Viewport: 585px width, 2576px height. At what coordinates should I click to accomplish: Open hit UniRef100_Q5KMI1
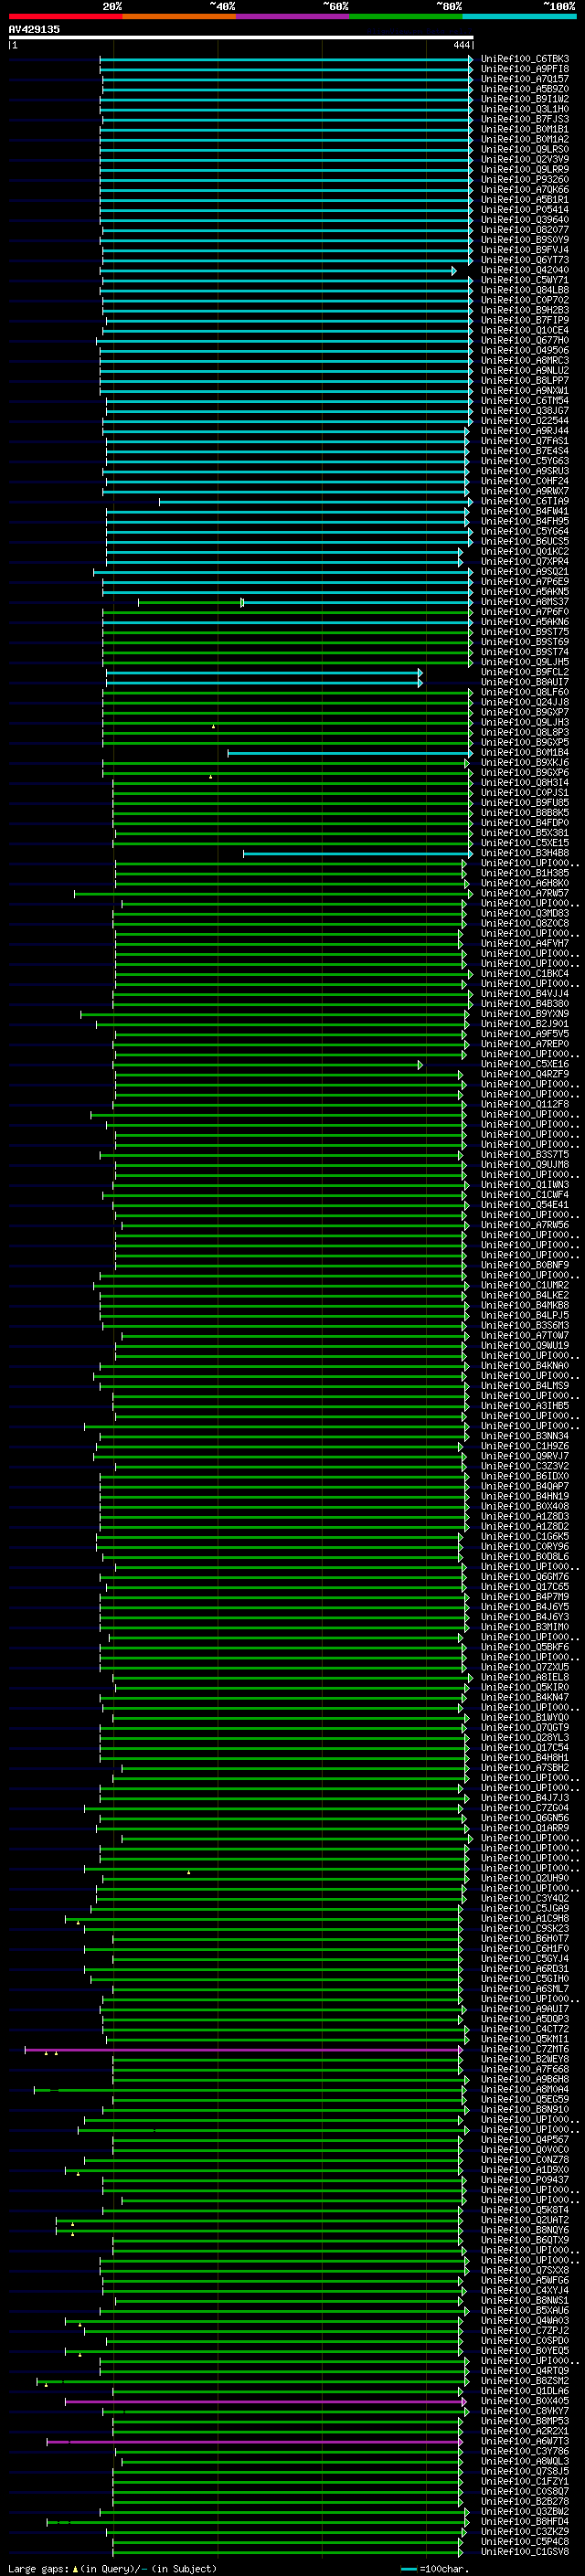pyautogui.click(x=525, y=2040)
